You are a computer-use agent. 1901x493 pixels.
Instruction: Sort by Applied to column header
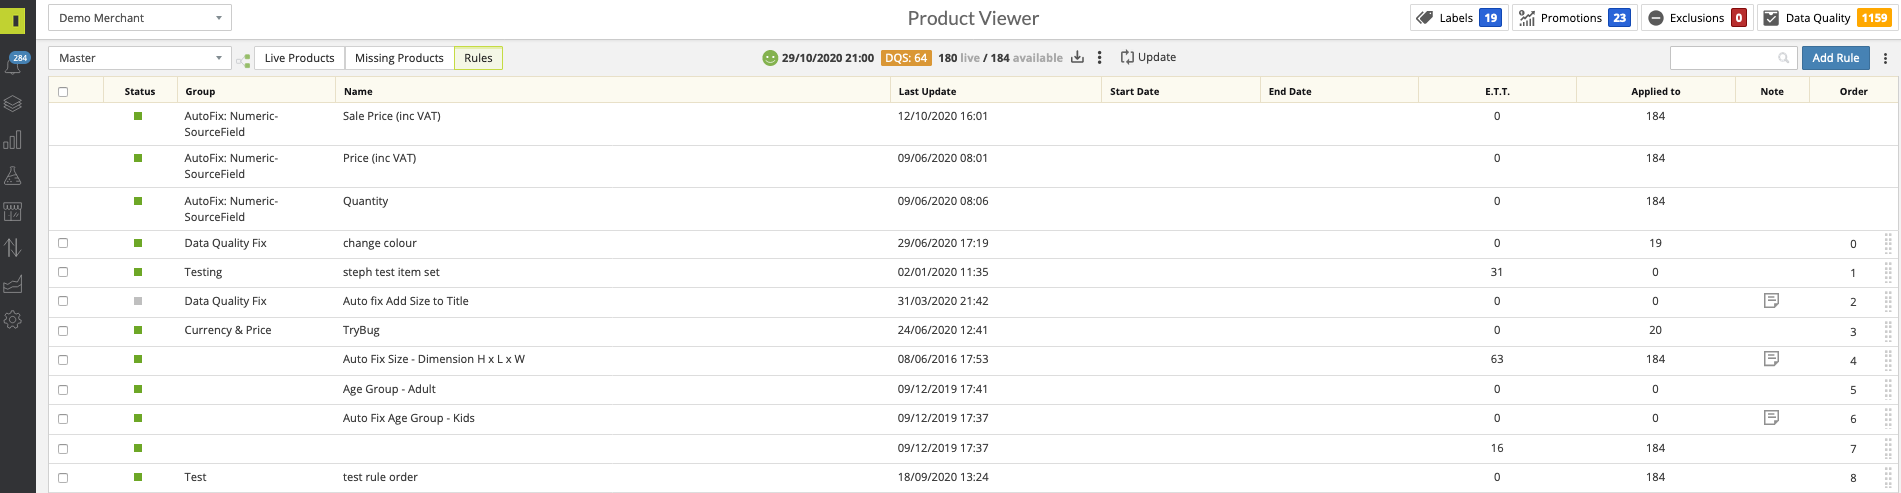click(1655, 91)
